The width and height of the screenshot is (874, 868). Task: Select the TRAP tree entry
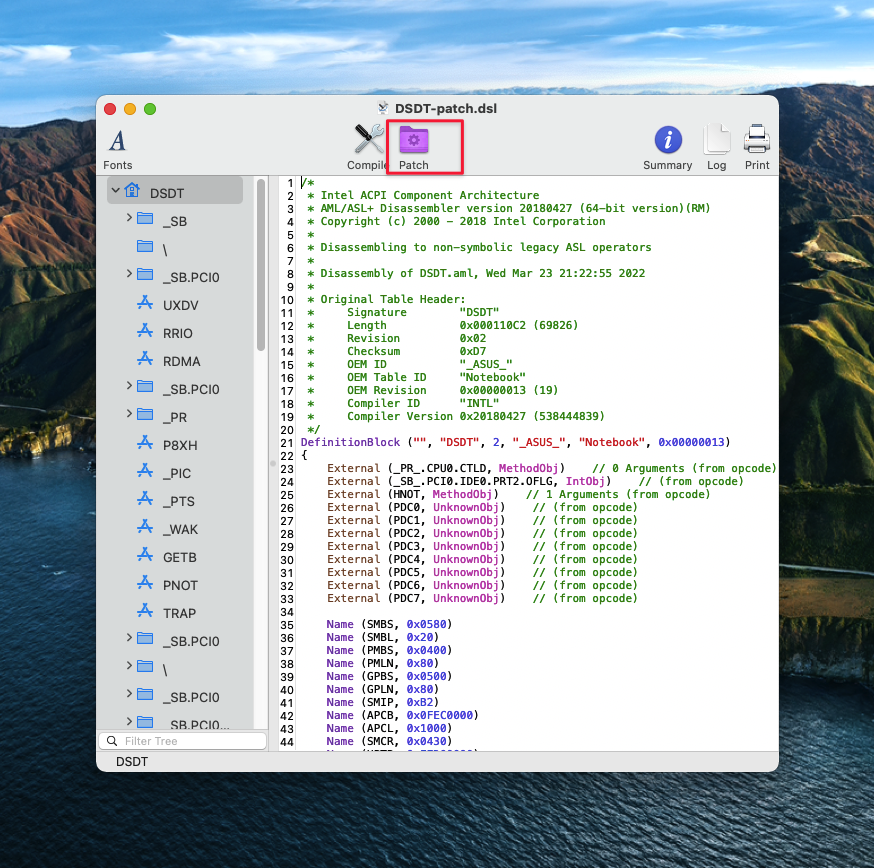coord(179,613)
